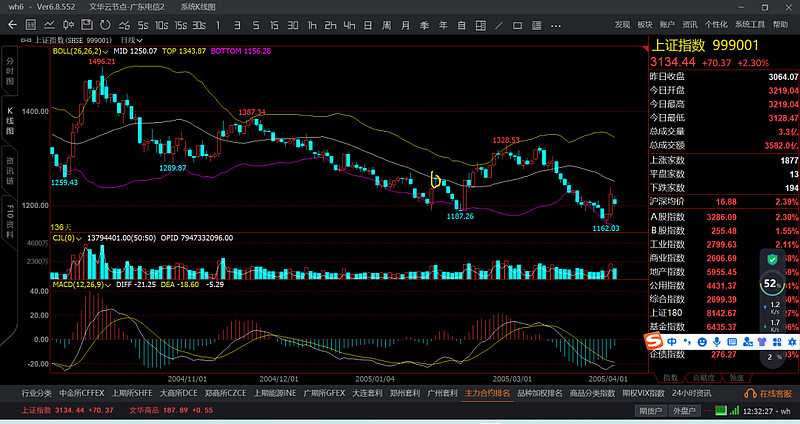Image resolution: width=800 pixels, height=424 pixels.
Task: Select the 1h period
Action: (312, 25)
